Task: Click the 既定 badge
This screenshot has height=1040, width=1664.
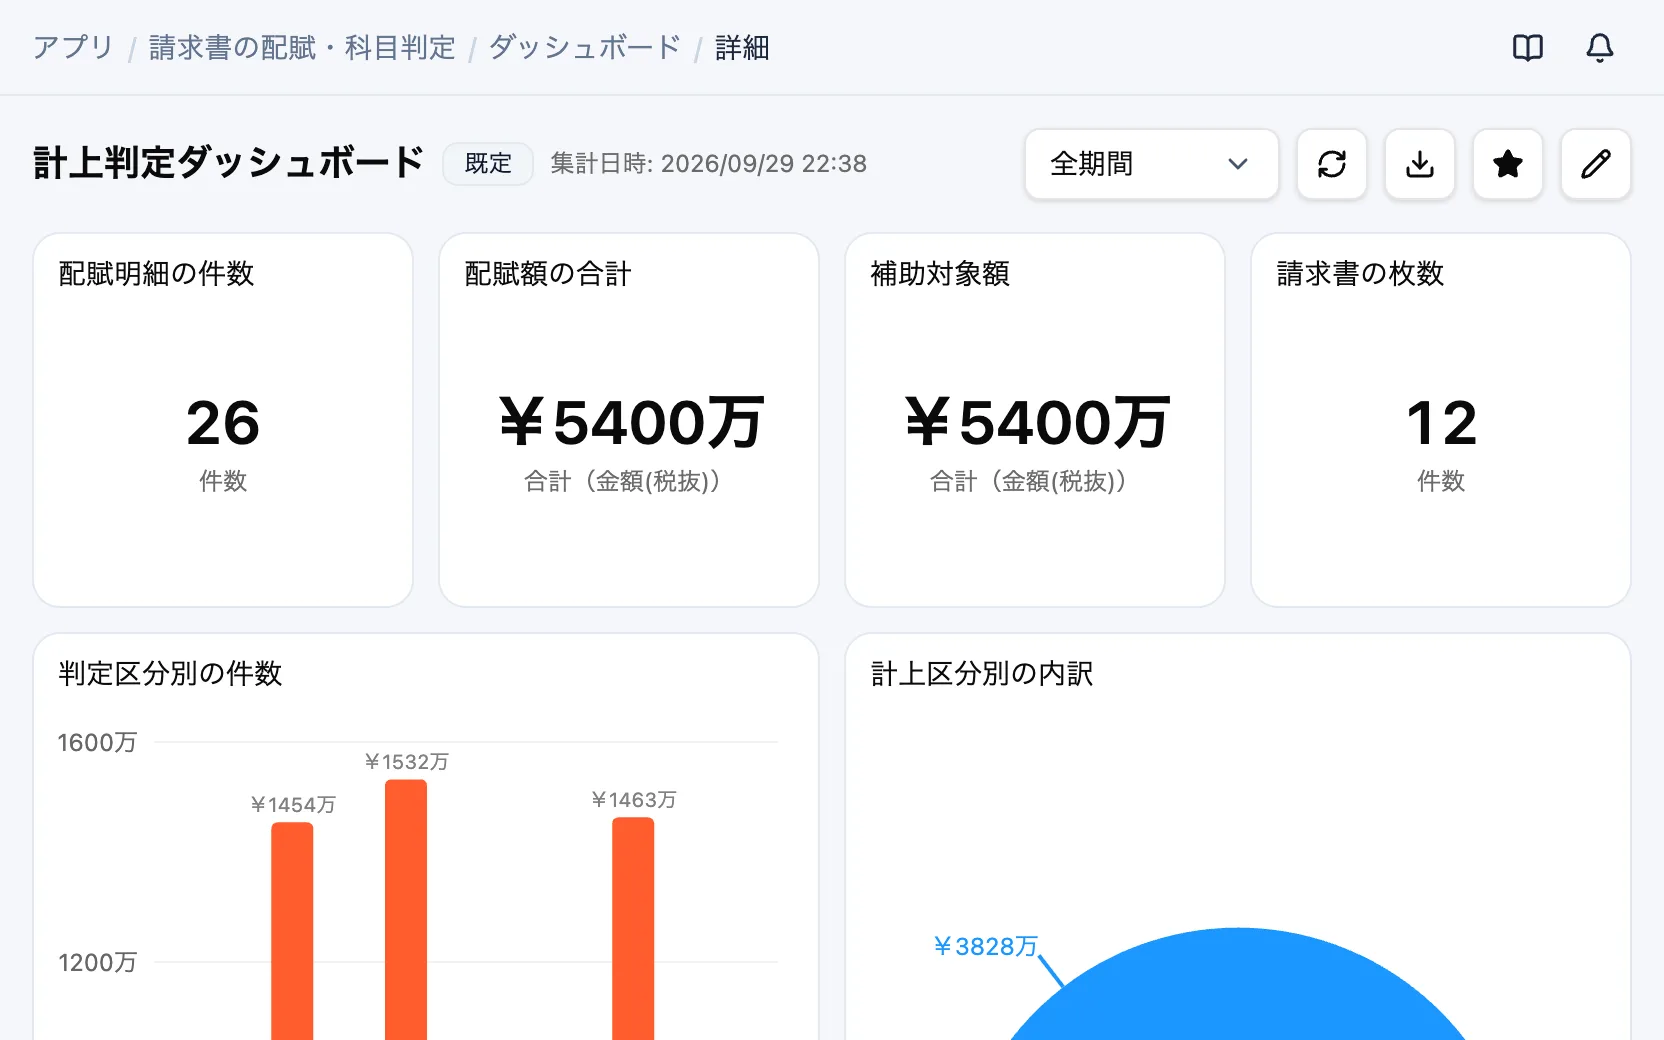Action: tap(488, 164)
